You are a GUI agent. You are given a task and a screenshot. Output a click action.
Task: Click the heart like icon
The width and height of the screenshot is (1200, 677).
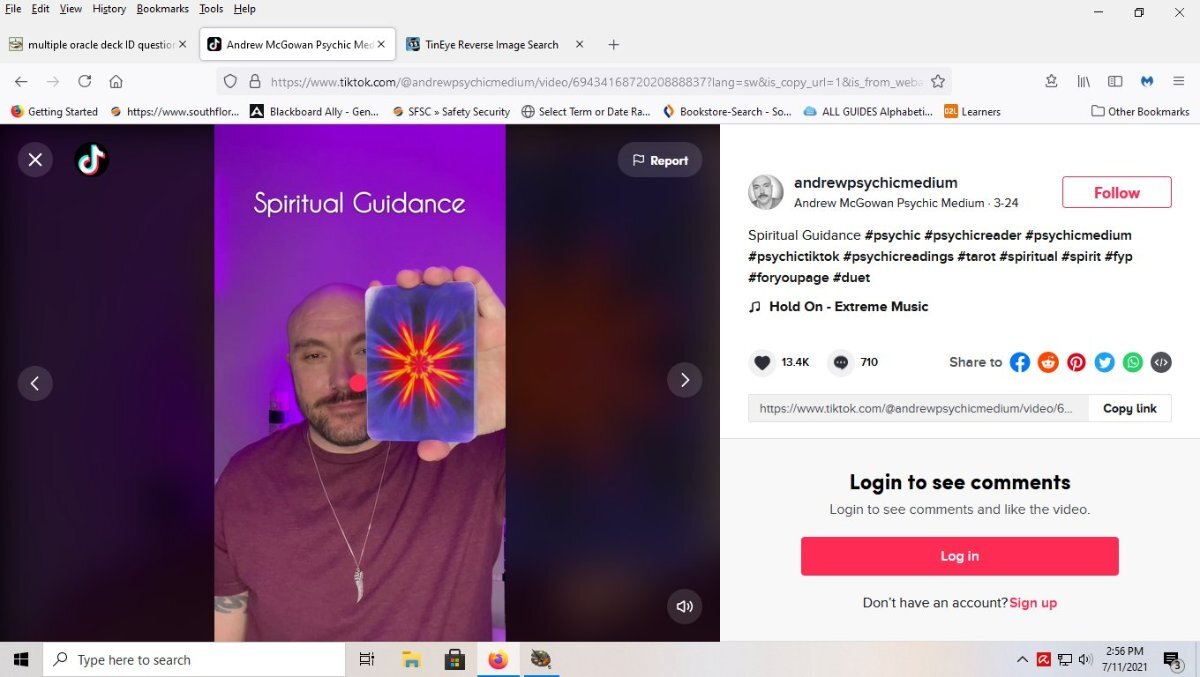point(762,362)
